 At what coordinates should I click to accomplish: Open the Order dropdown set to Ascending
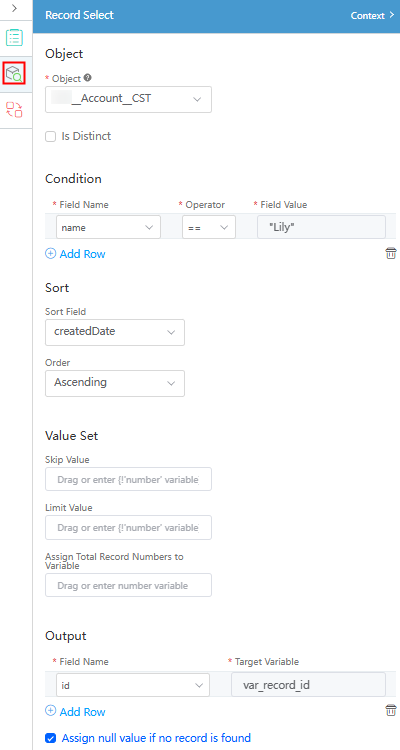(x=115, y=383)
